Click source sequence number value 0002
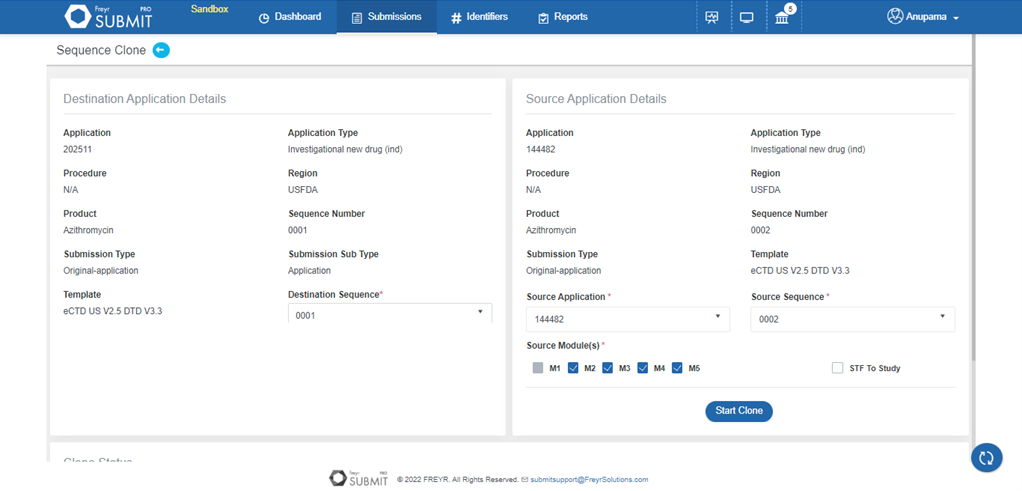 [761, 230]
